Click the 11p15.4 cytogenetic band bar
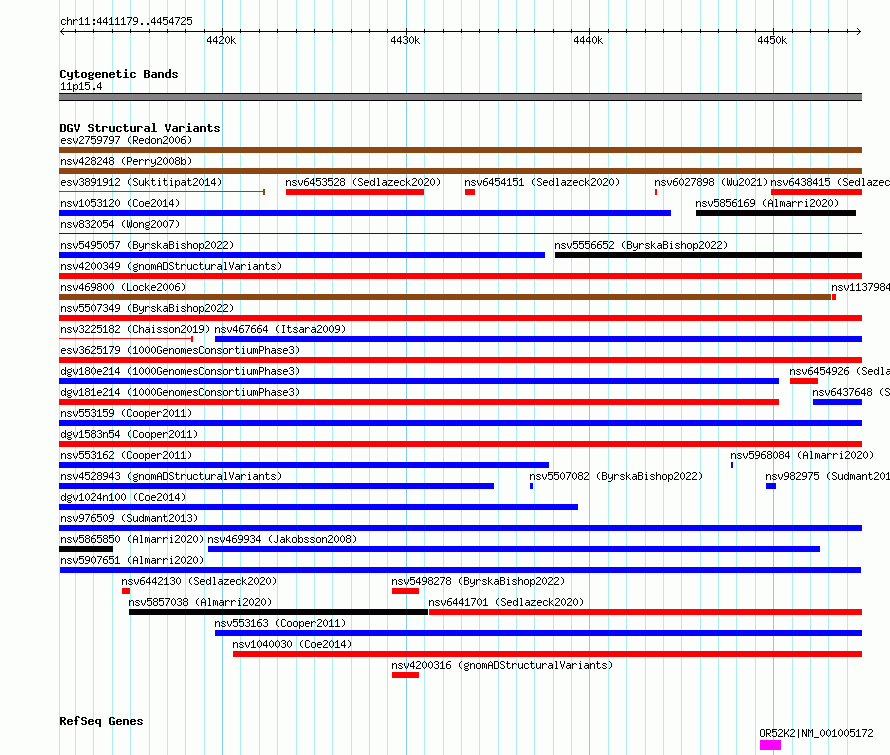Viewport: 890px width, 755px height. tap(460, 97)
